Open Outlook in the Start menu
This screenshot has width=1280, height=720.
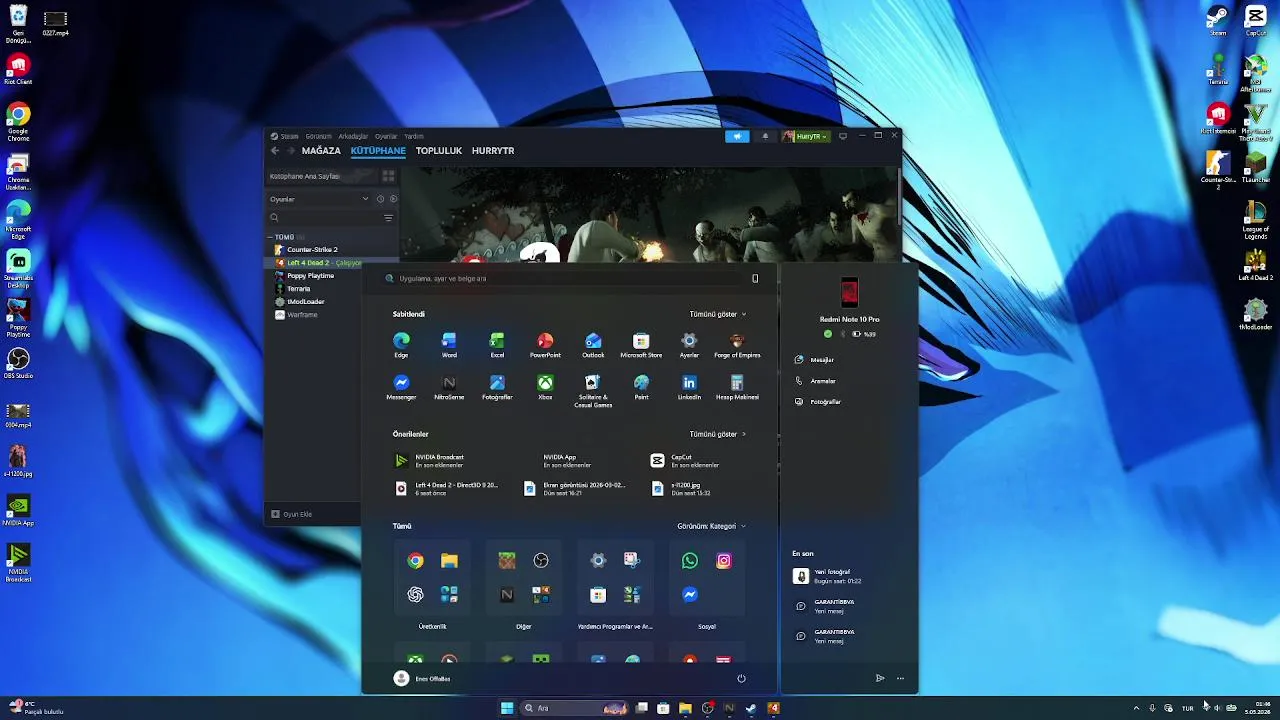coord(593,345)
